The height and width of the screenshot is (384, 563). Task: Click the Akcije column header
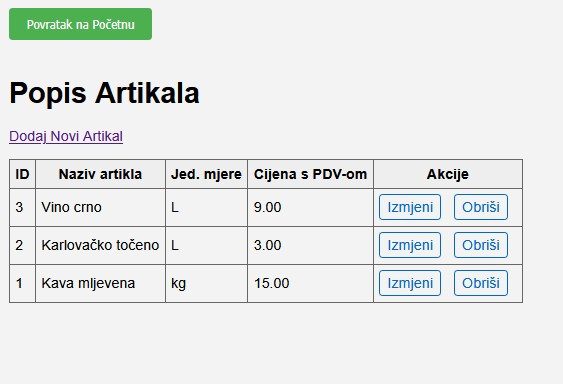pyautogui.click(x=448, y=174)
